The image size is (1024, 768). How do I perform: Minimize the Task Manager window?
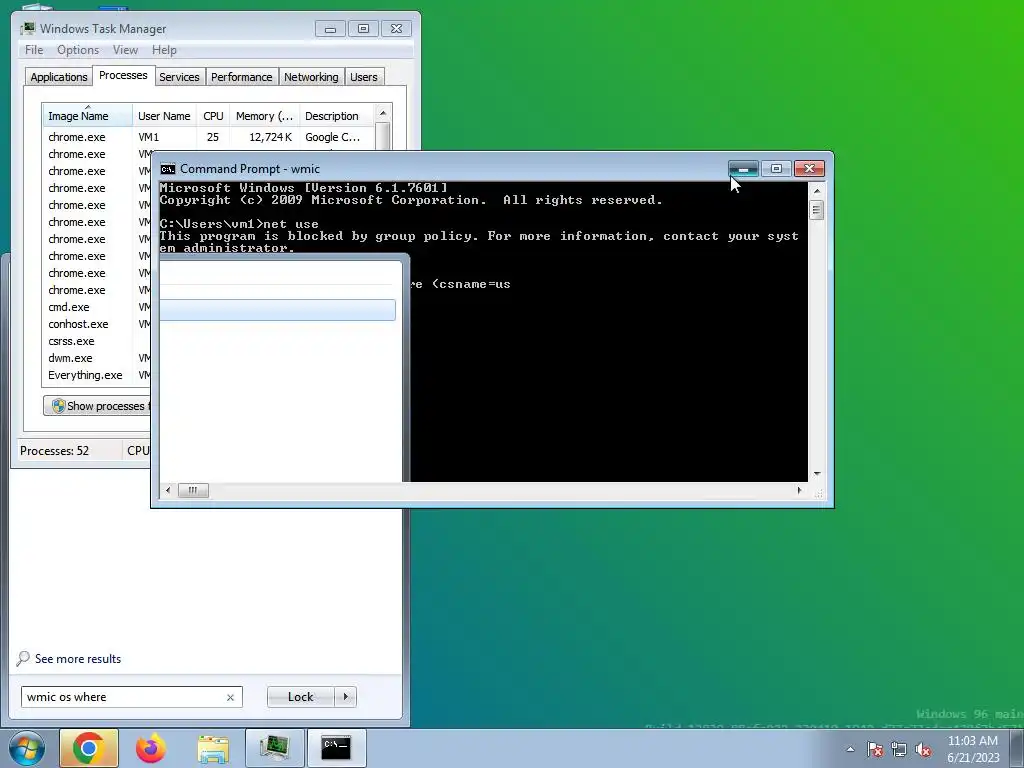pos(330,29)
